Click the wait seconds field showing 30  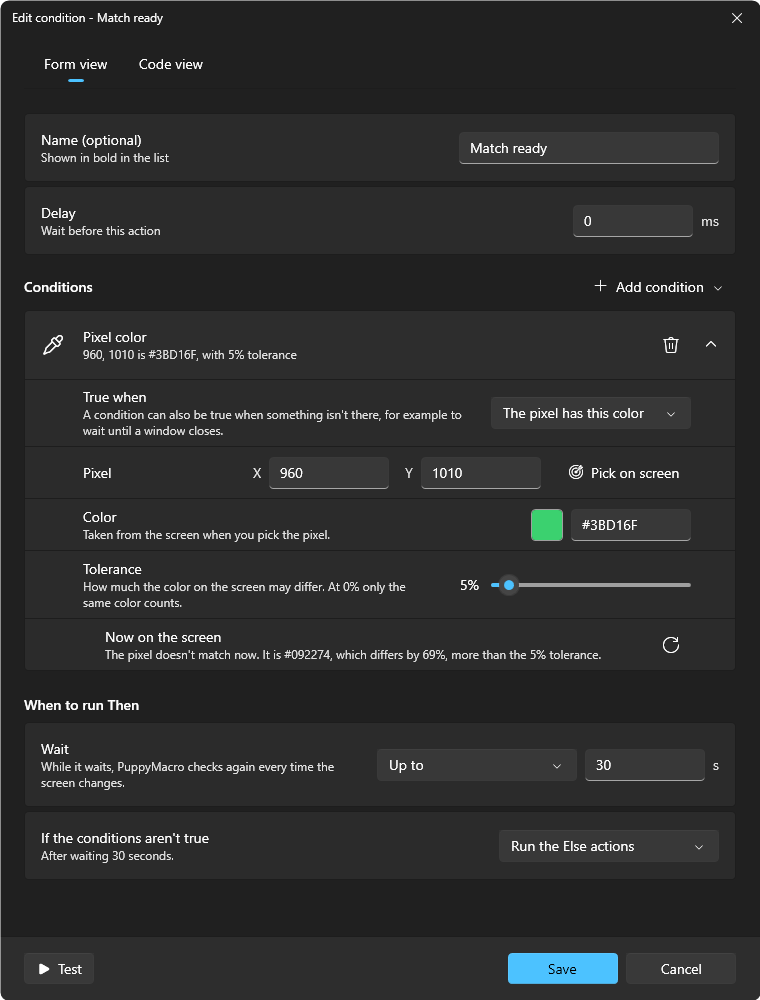pos(645,765)
